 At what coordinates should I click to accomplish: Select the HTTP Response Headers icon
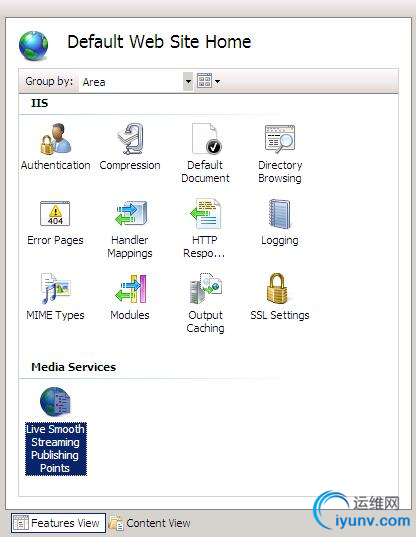point(205,213)
